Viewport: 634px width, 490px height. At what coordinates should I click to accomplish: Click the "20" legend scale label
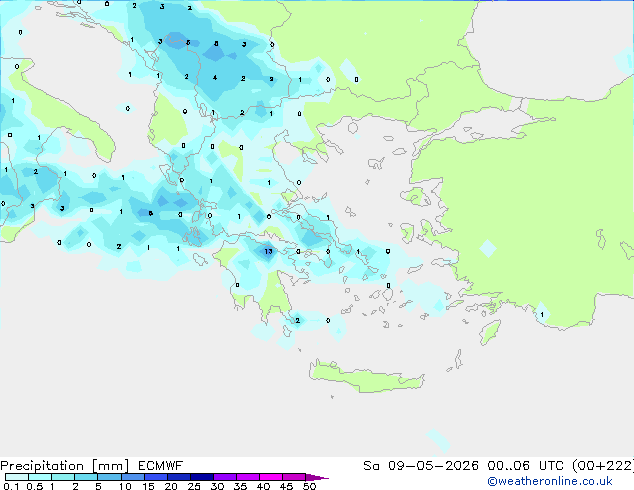171,486
